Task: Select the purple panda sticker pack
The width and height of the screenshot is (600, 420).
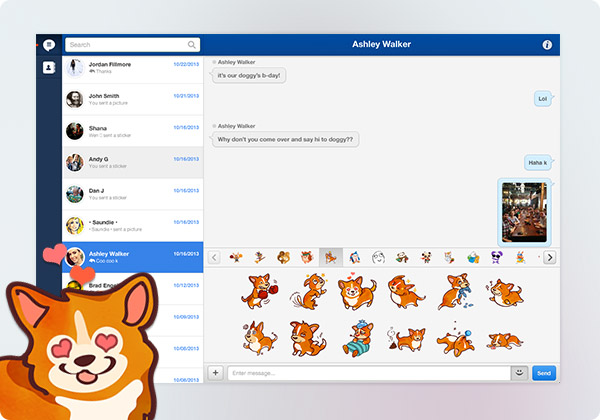Action: coord(496,257)
